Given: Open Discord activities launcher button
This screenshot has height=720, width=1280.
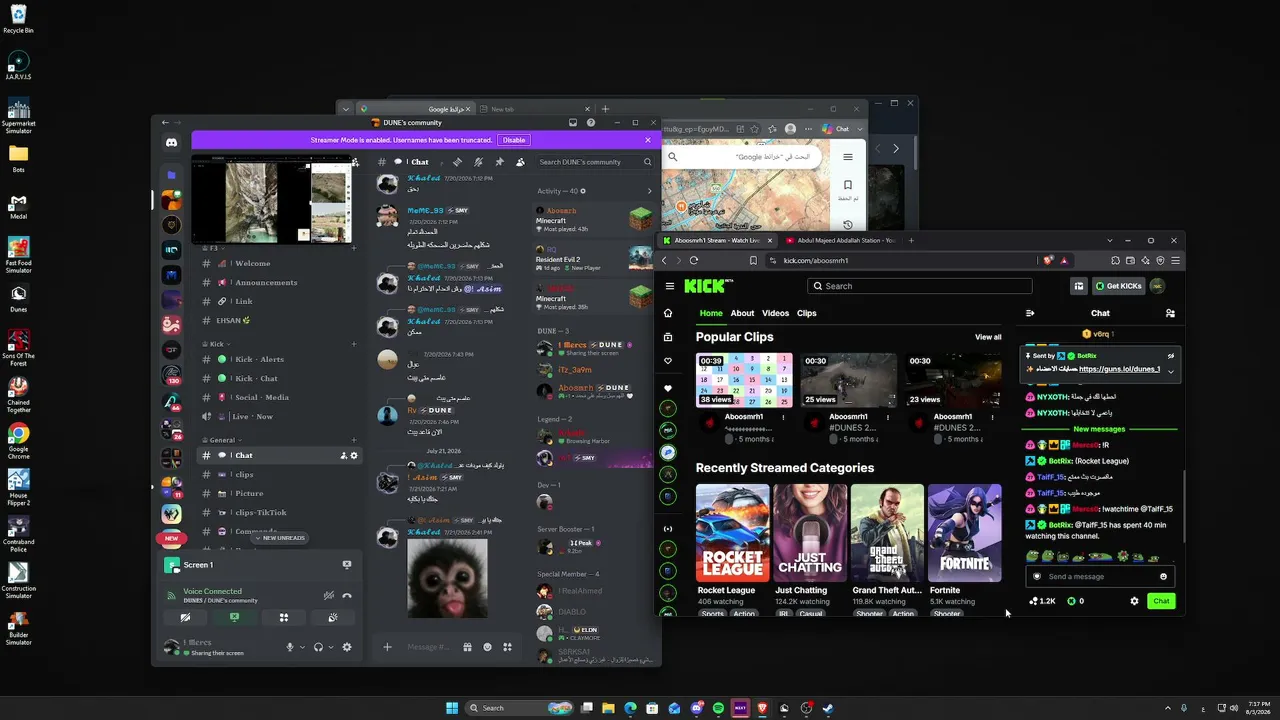Looking at the screenshot, I should (x=283, y=618).
